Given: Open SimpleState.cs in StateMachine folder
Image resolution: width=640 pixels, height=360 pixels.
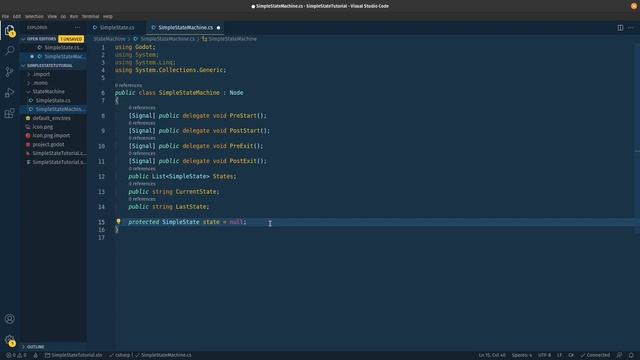Looking at the screenshot, I should [53, 100].
